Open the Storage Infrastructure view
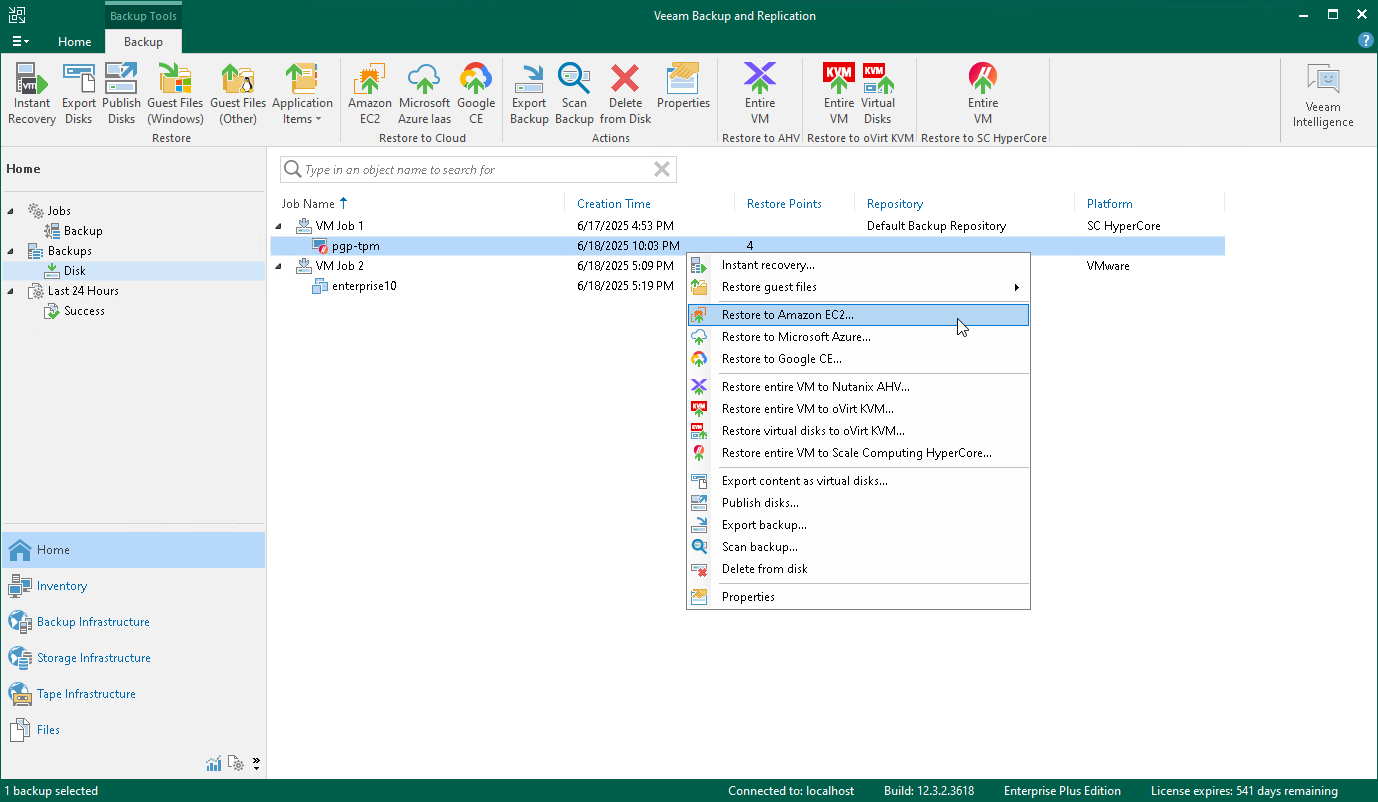The height and width of the screenshot is (802, 1378). [x=133, y=658]
